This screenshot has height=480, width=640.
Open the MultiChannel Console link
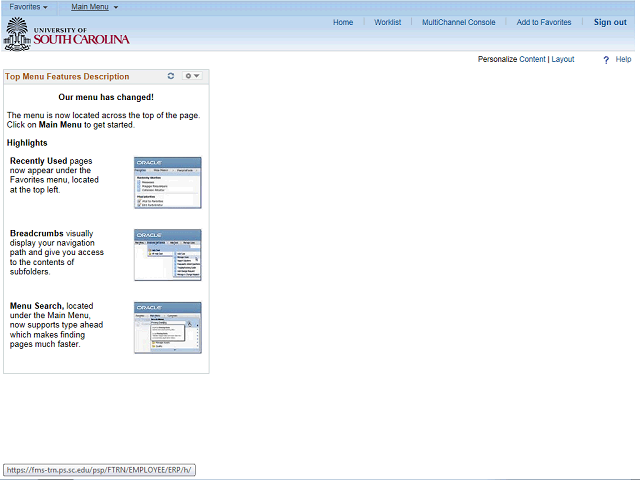pos(458,22)
